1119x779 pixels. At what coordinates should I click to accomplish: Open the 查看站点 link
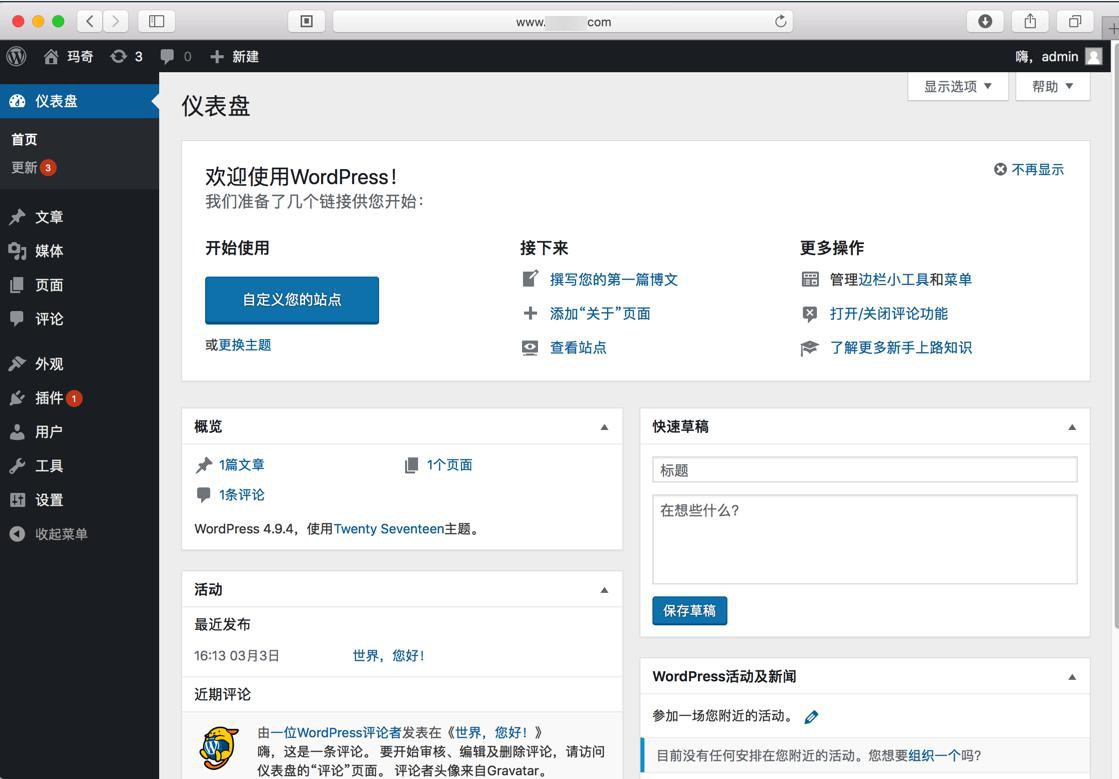coord(578,347)
